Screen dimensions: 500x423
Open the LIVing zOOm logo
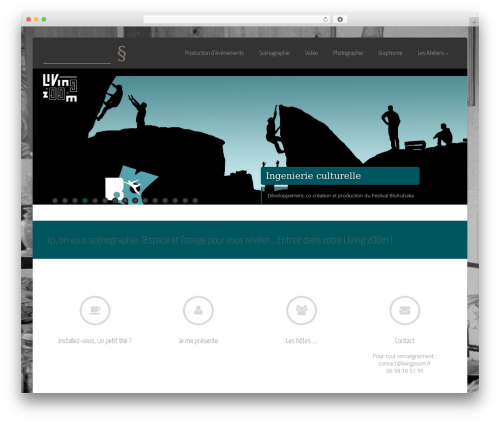60,88
